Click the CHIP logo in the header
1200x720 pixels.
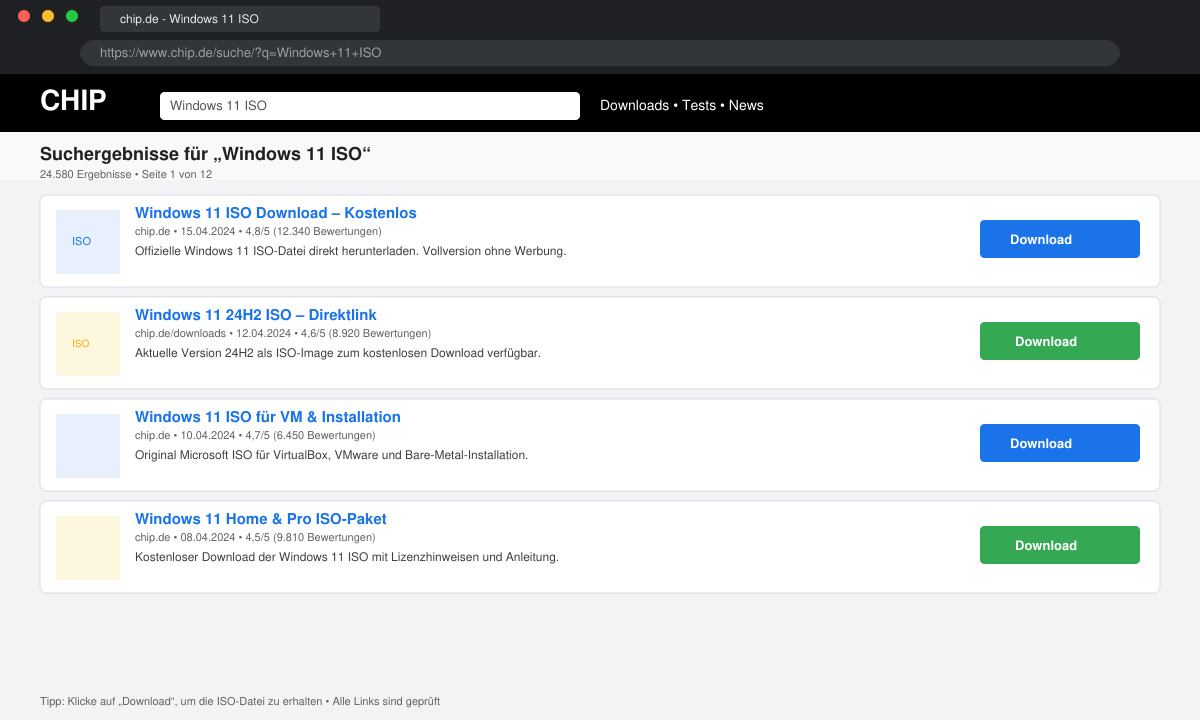[x=73, y=101]
